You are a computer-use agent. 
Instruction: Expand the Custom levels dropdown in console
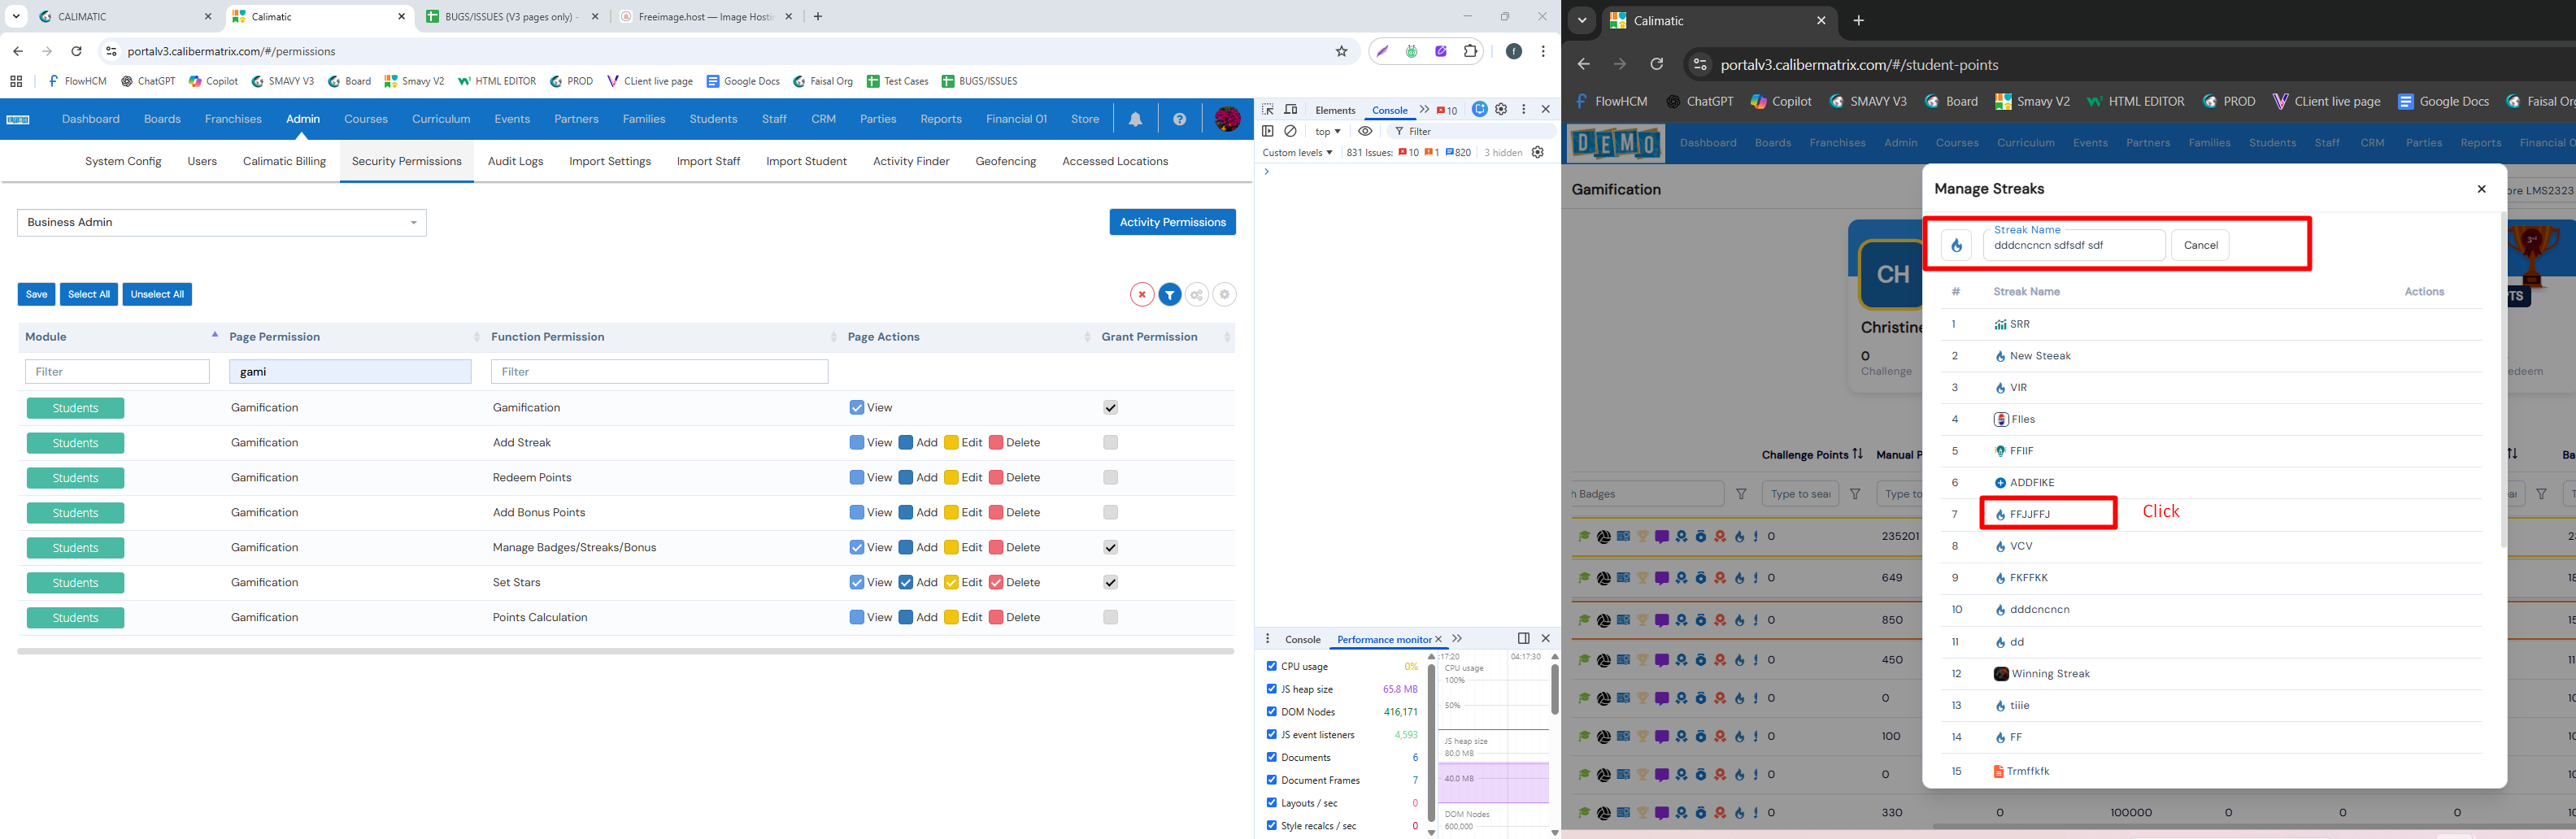(1297, 153)
